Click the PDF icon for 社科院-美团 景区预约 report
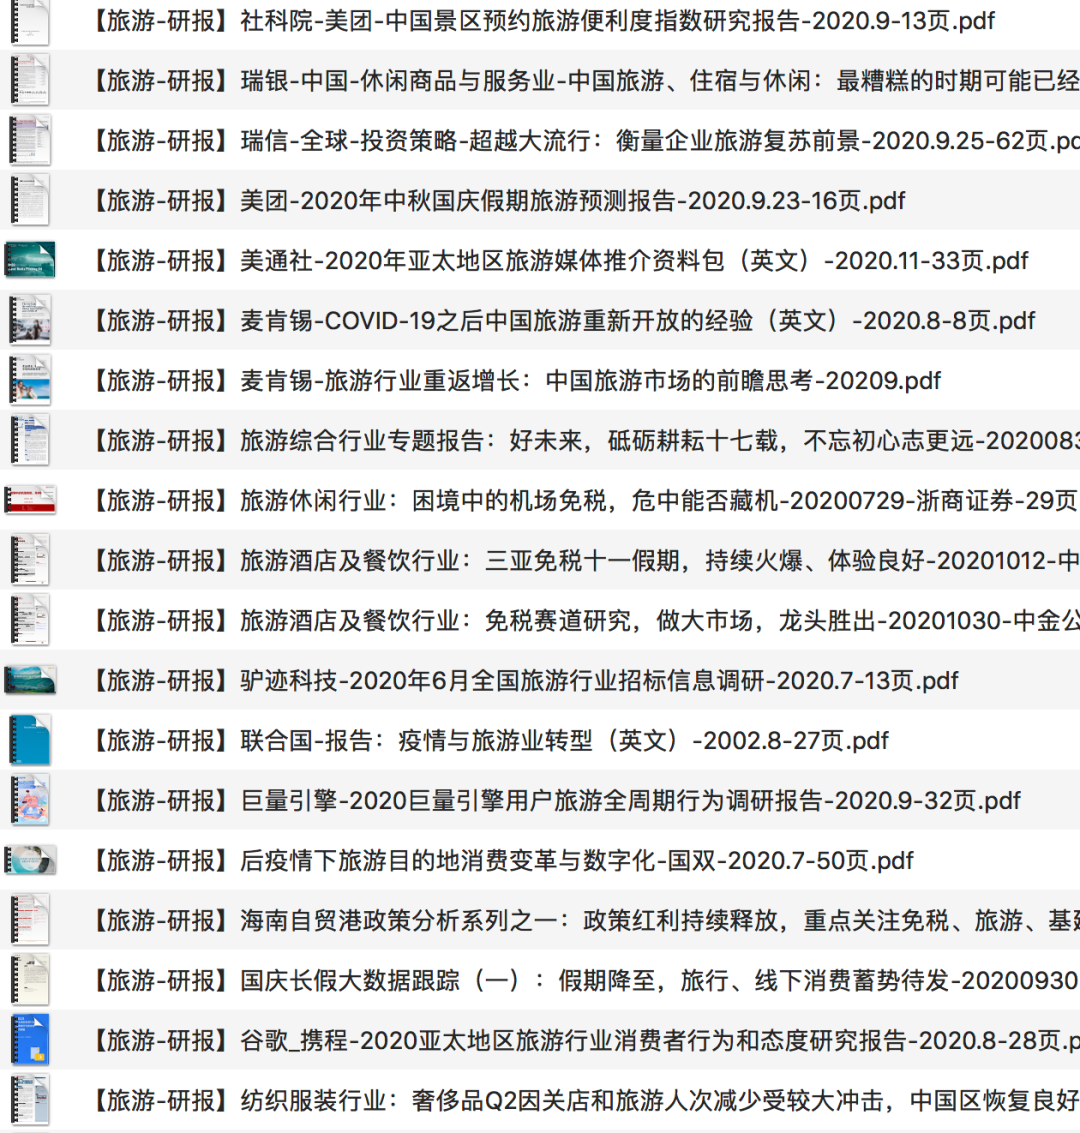Screen dimensions: 1080x1133 tap(29, 21)
